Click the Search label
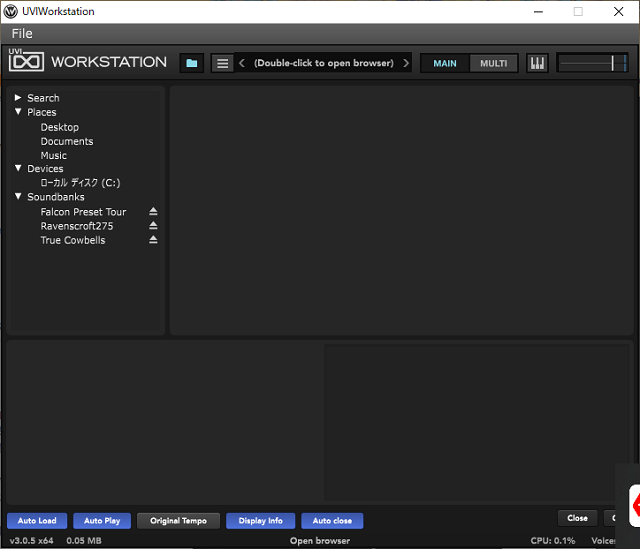Screen dimensions: 640x549 [x=43, y=98]
